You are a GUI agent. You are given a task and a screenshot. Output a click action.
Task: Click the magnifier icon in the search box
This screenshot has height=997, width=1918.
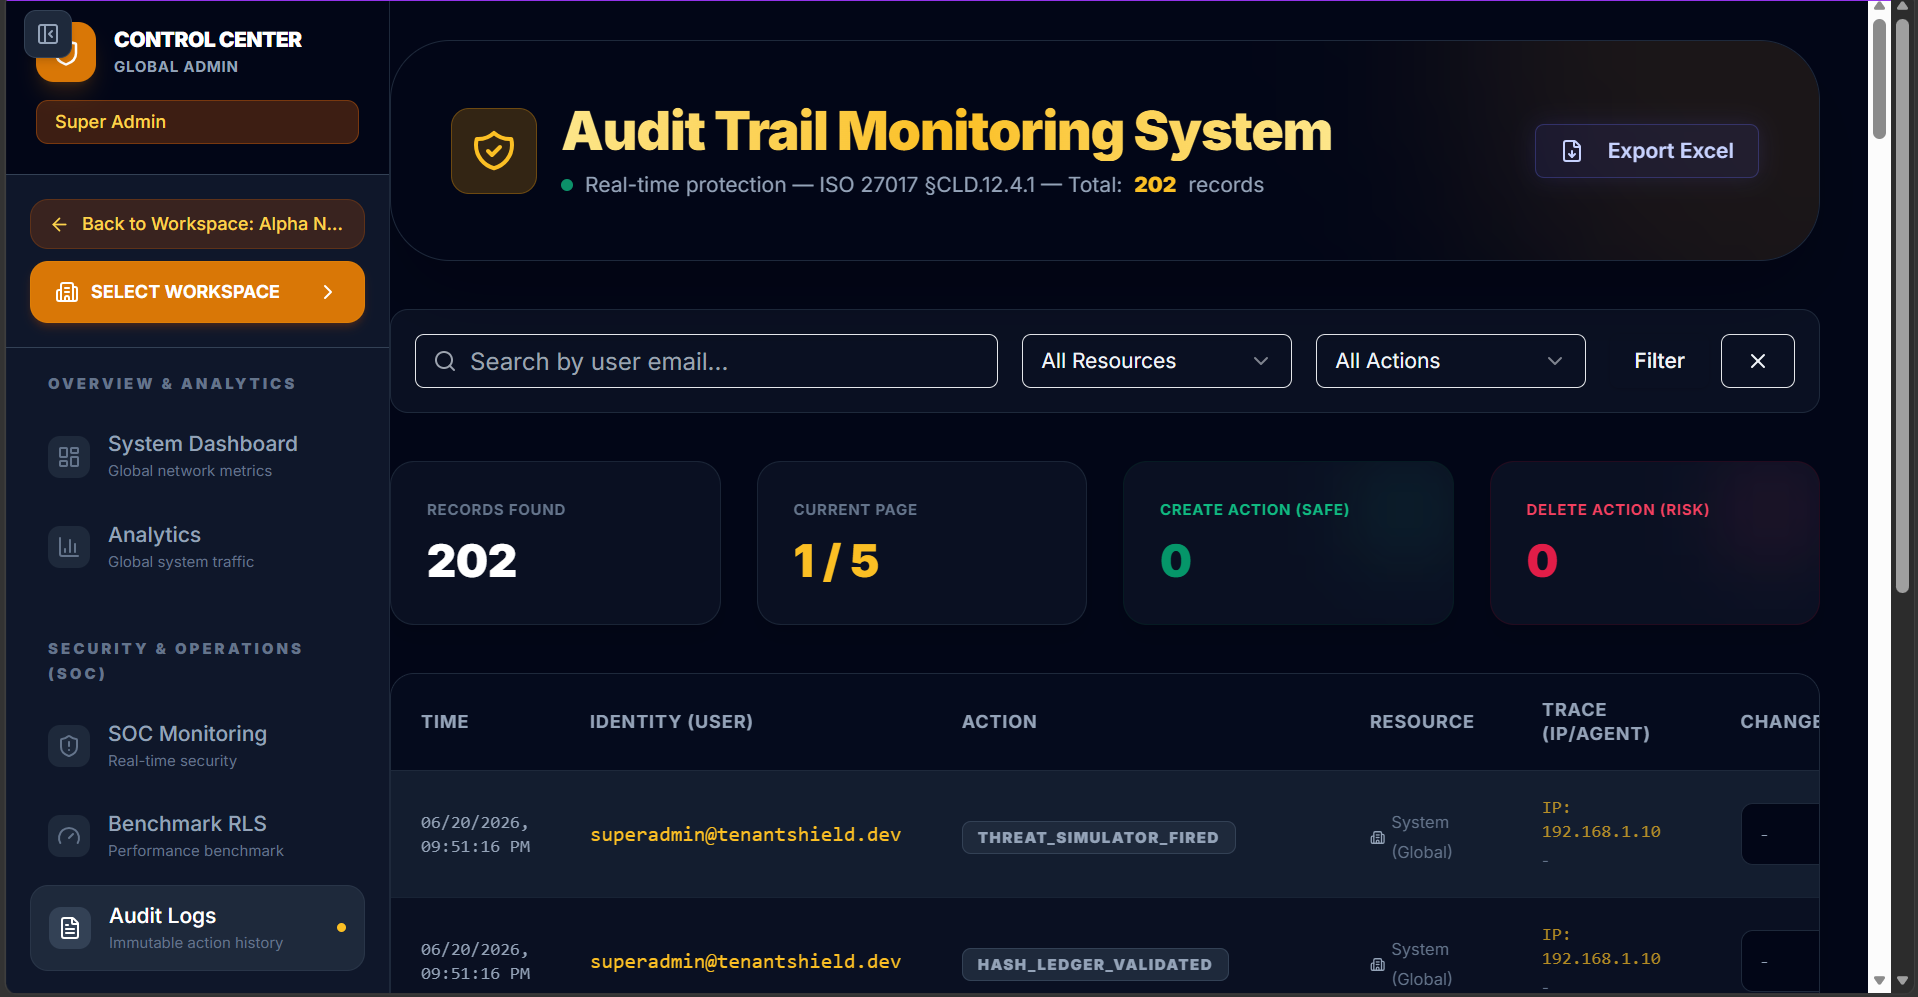point(445,361)
